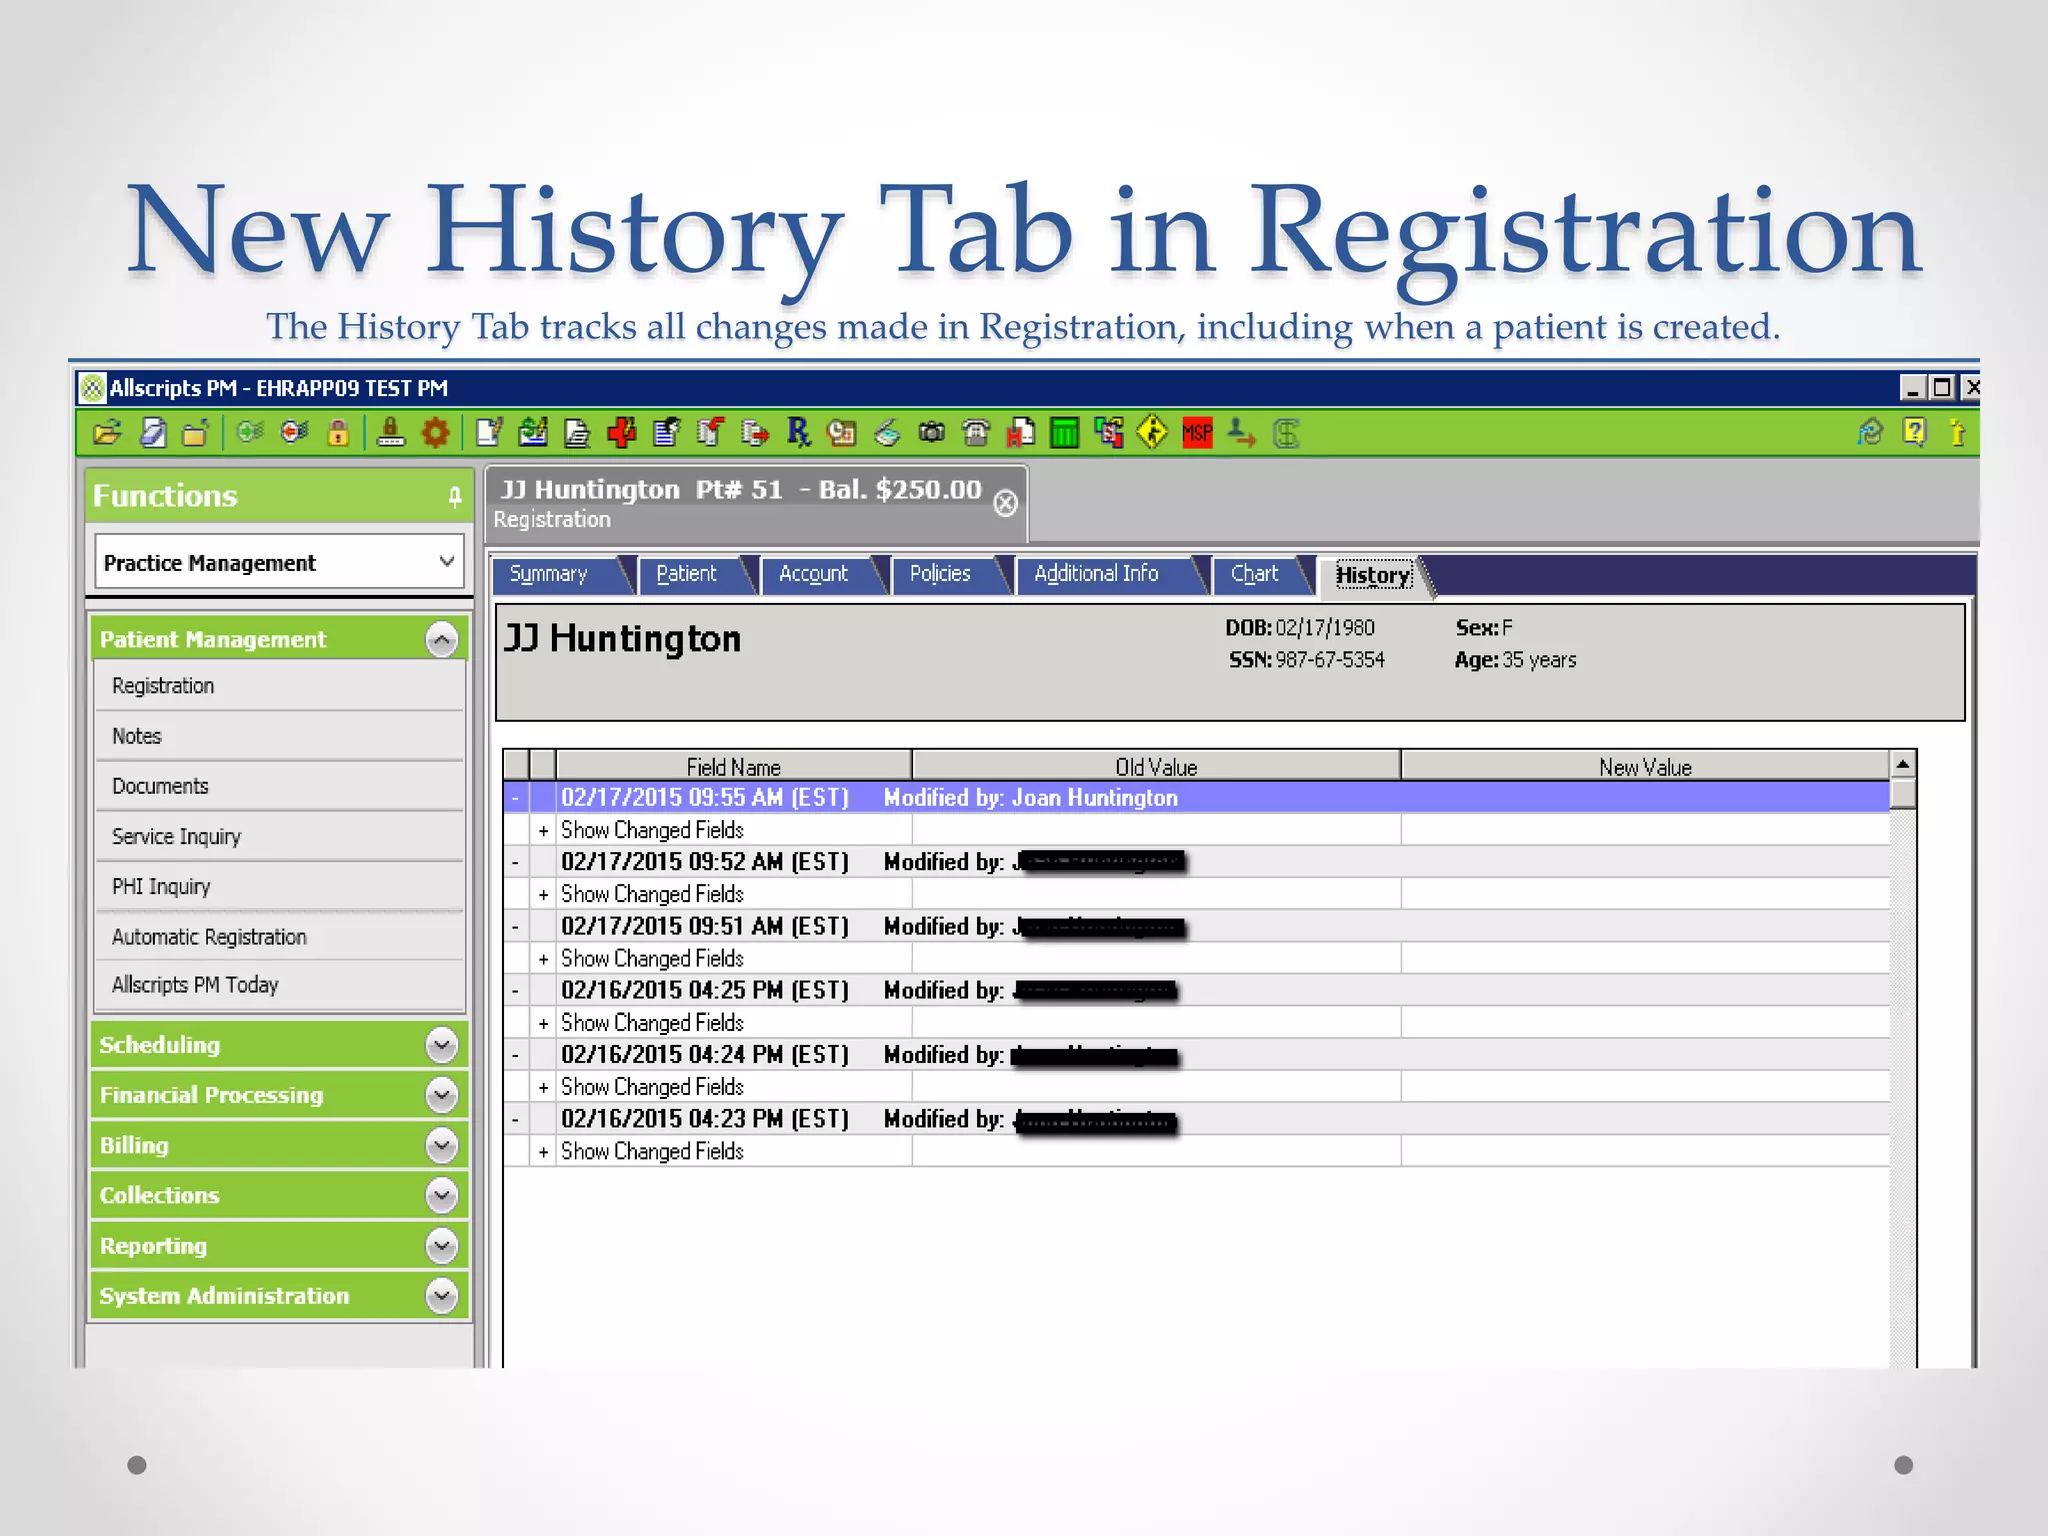This screenshot has height=1536, width=2048.
Task: Click the yellow up-arrow icon at toolbar end
Action: click(1957, 432)
